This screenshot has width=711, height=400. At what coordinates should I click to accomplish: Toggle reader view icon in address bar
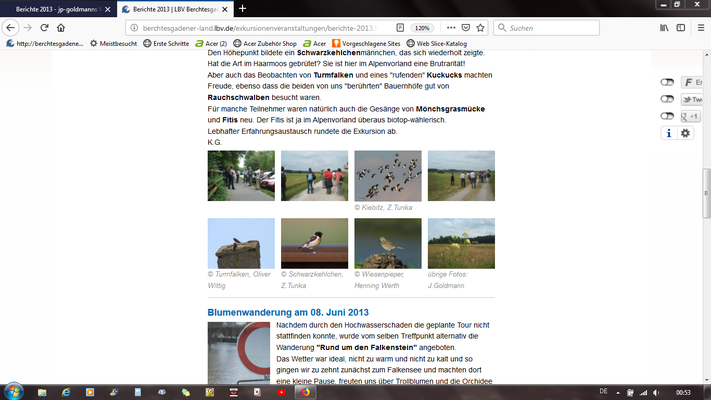(400, 28)
